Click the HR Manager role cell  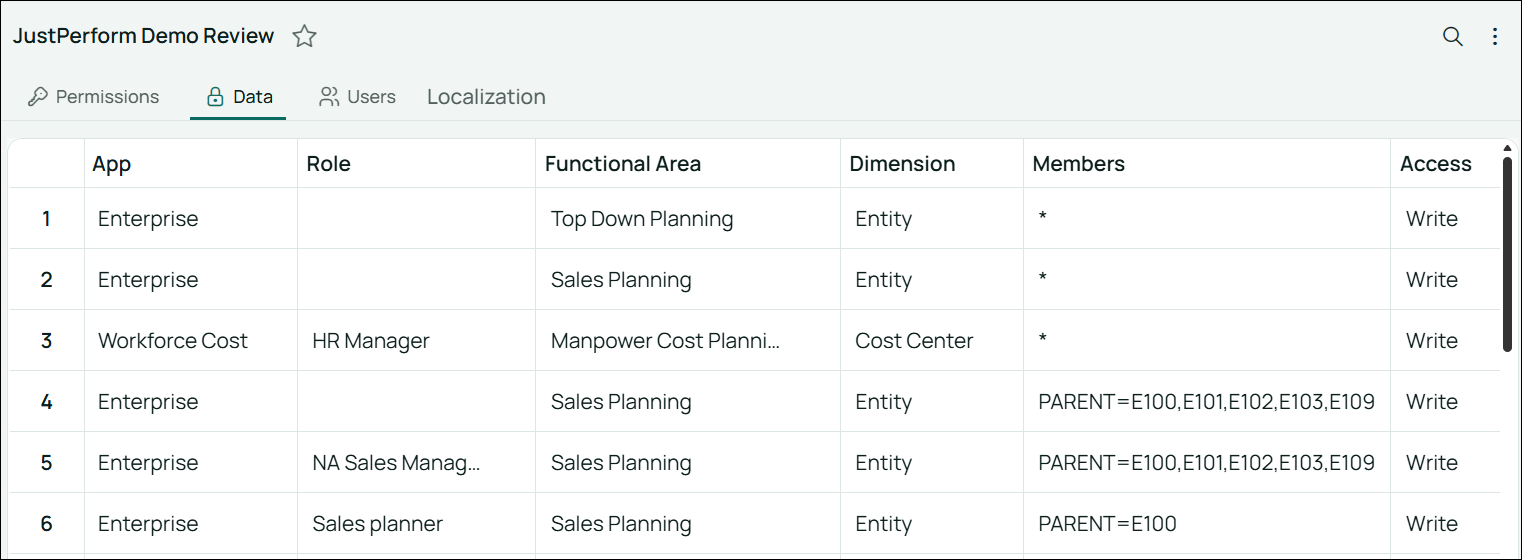[416, 340]
